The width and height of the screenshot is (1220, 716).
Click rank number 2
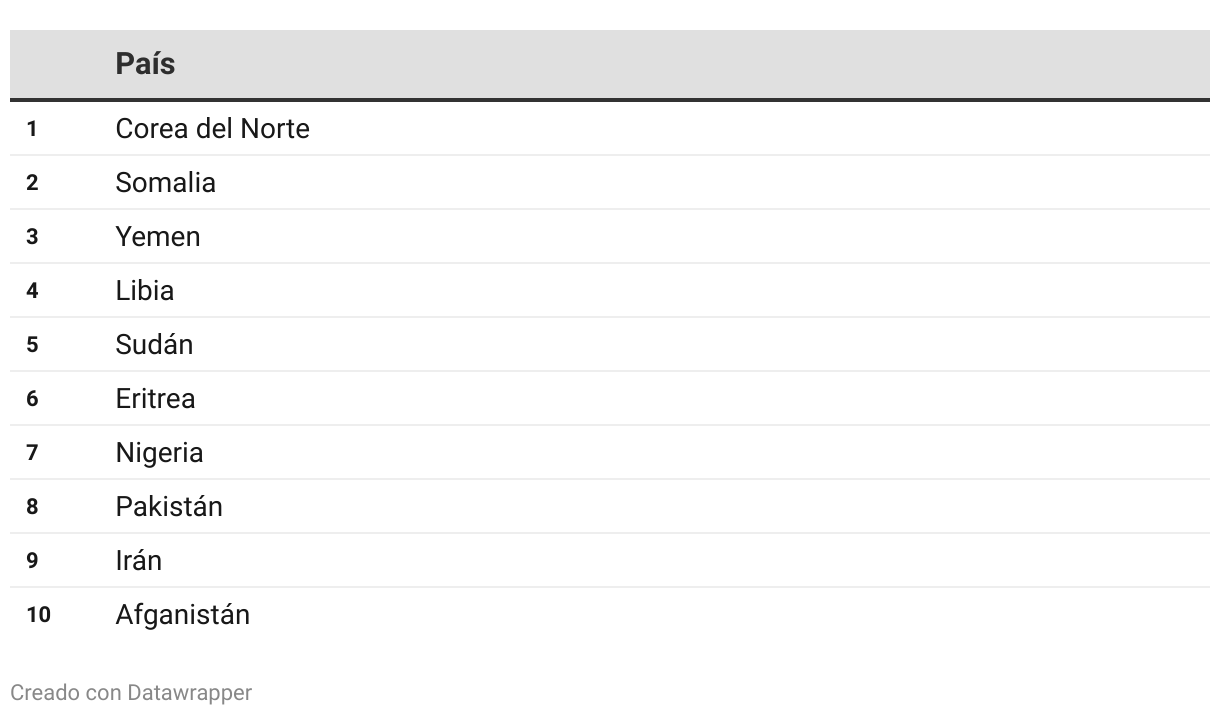coord(32,183)
